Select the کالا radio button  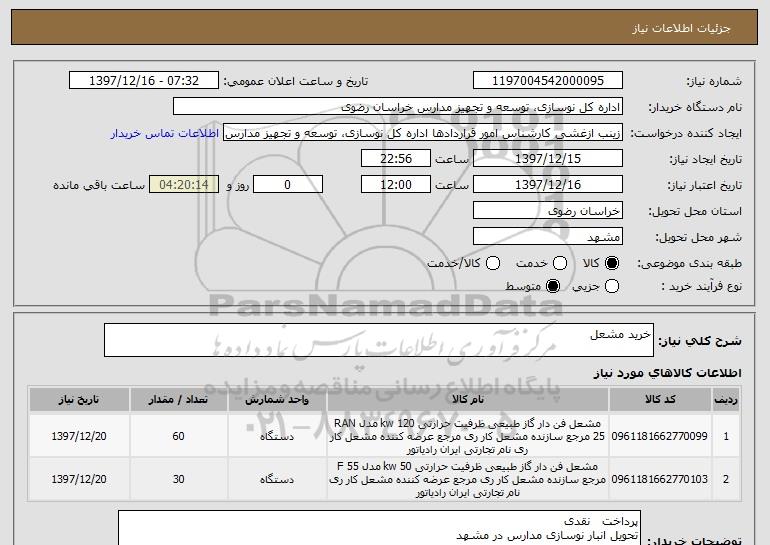pyautogui.click(x=612, y=263)
